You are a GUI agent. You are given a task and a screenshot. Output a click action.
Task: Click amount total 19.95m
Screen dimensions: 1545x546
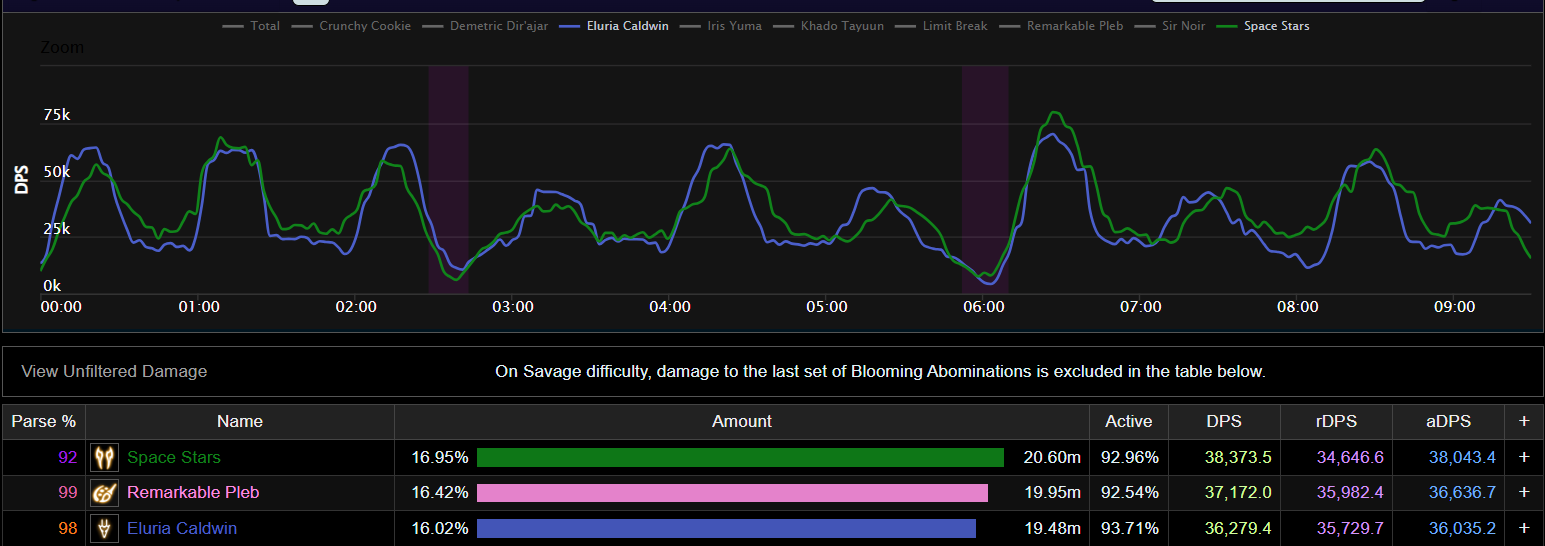tap(1052, 493)
